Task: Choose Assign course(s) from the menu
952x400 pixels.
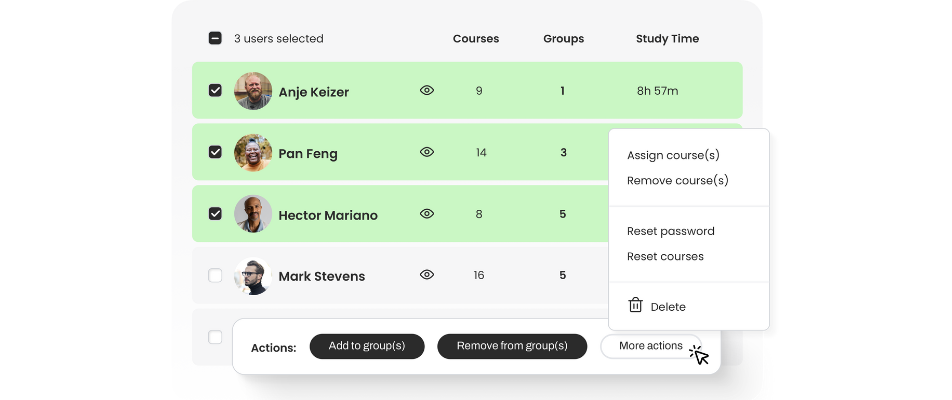Action: pos(673,155)
